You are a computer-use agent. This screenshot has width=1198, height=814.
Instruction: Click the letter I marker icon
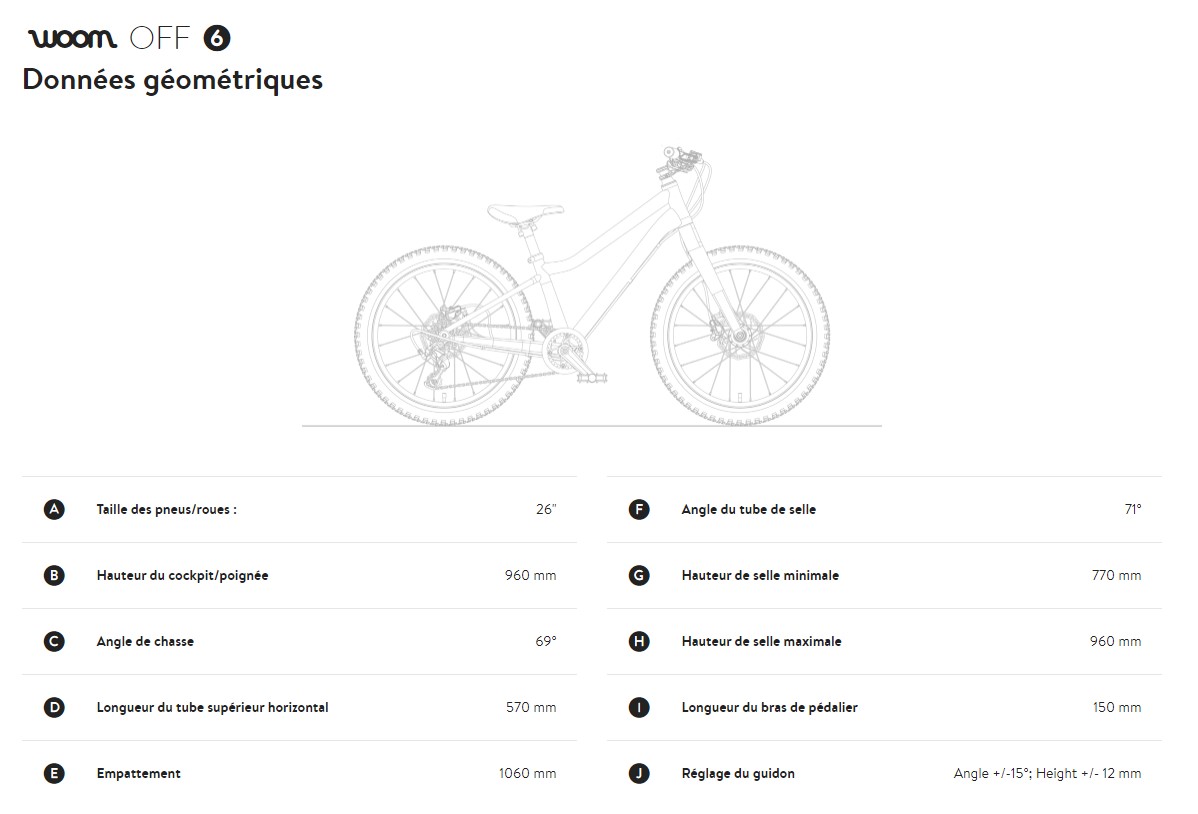[x=639, y=707]
